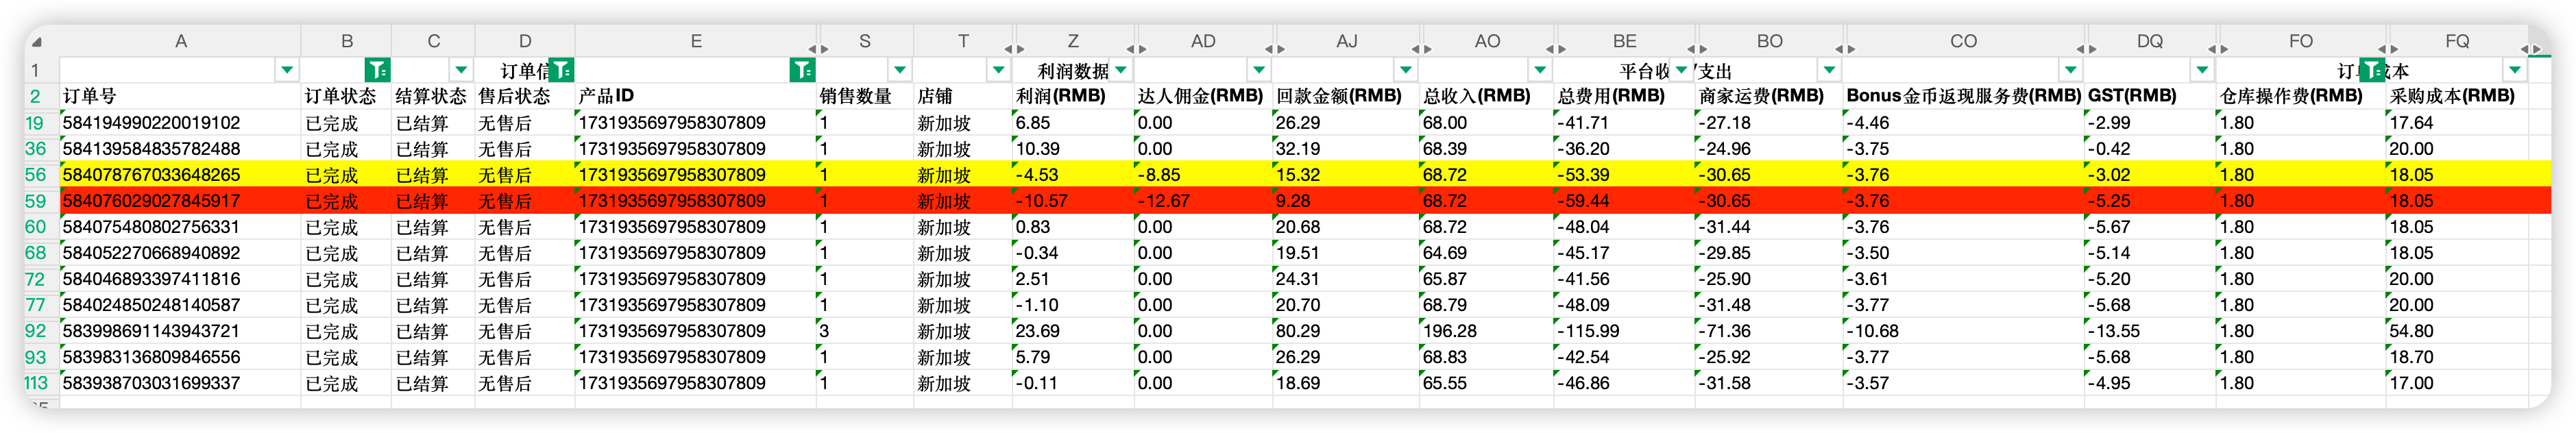Open filter dropdown in column BE

(1682, 70)
